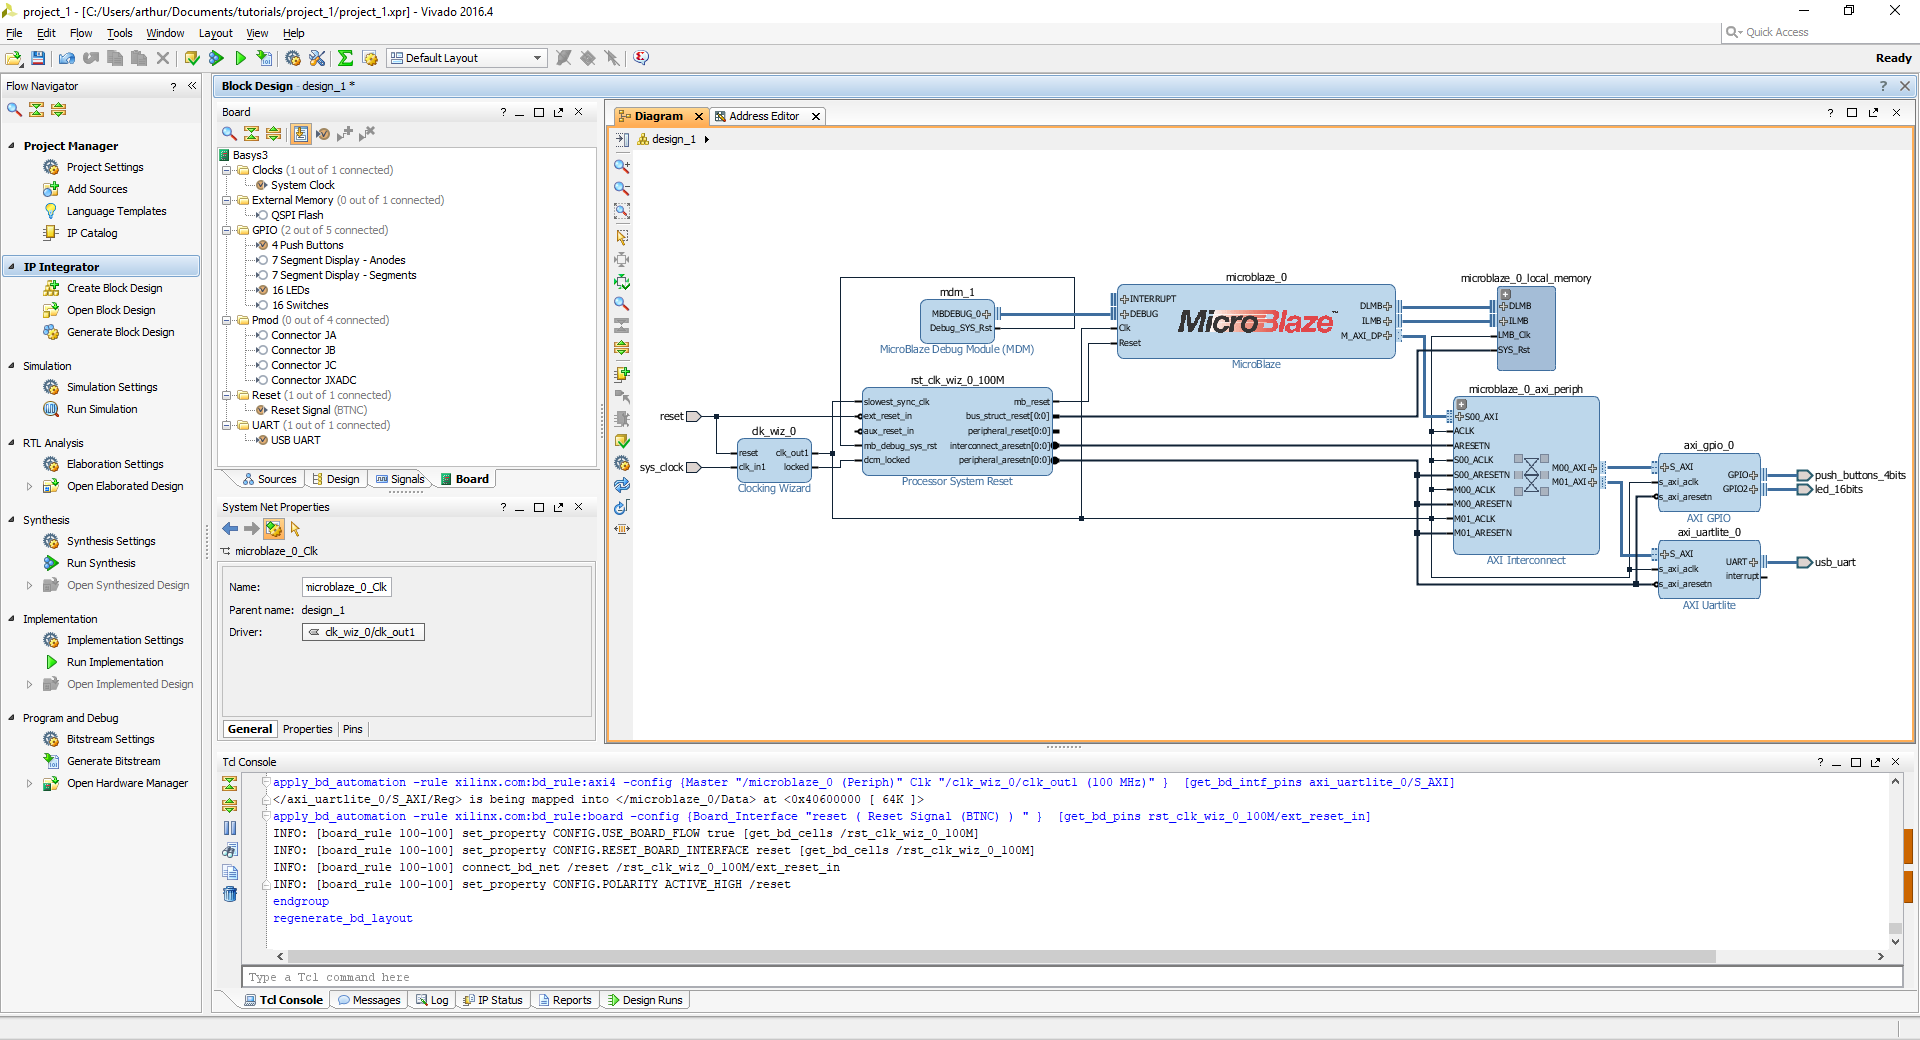Image resolution: width=1920 pixels, height=1040 pixels.
Task: Click the Name field containing microblaze_0_Clk
Action: coord(347,587)
